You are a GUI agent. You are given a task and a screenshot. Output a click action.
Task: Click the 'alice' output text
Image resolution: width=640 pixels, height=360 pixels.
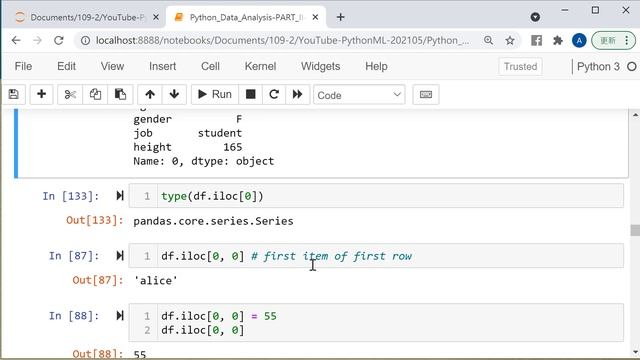click(156, 281)
